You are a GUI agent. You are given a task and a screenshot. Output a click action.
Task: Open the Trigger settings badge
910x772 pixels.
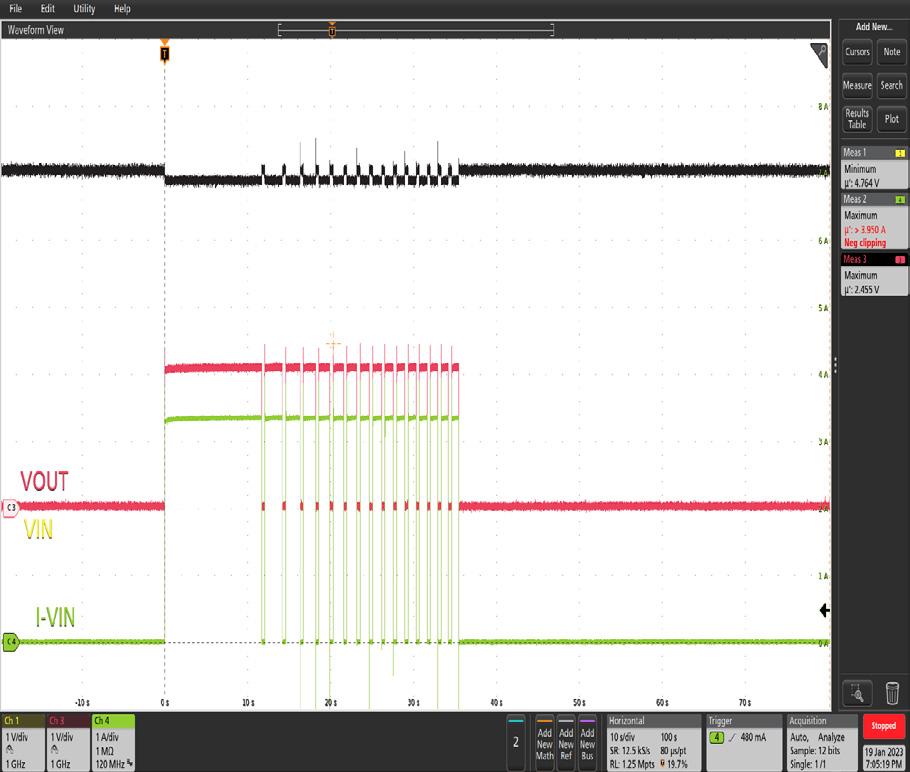(x=741, y=742)
